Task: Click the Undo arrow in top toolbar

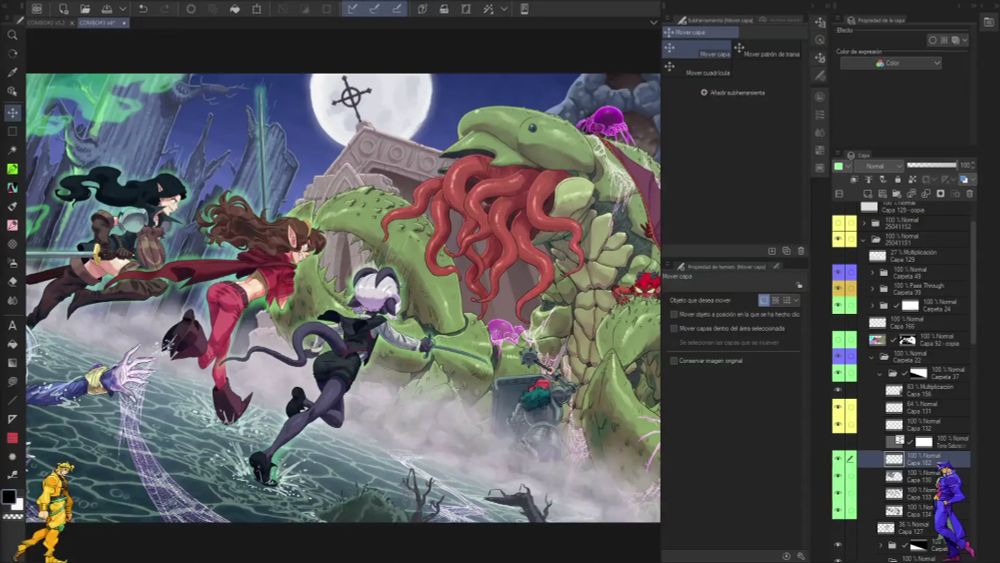Action: coord(143,9)
